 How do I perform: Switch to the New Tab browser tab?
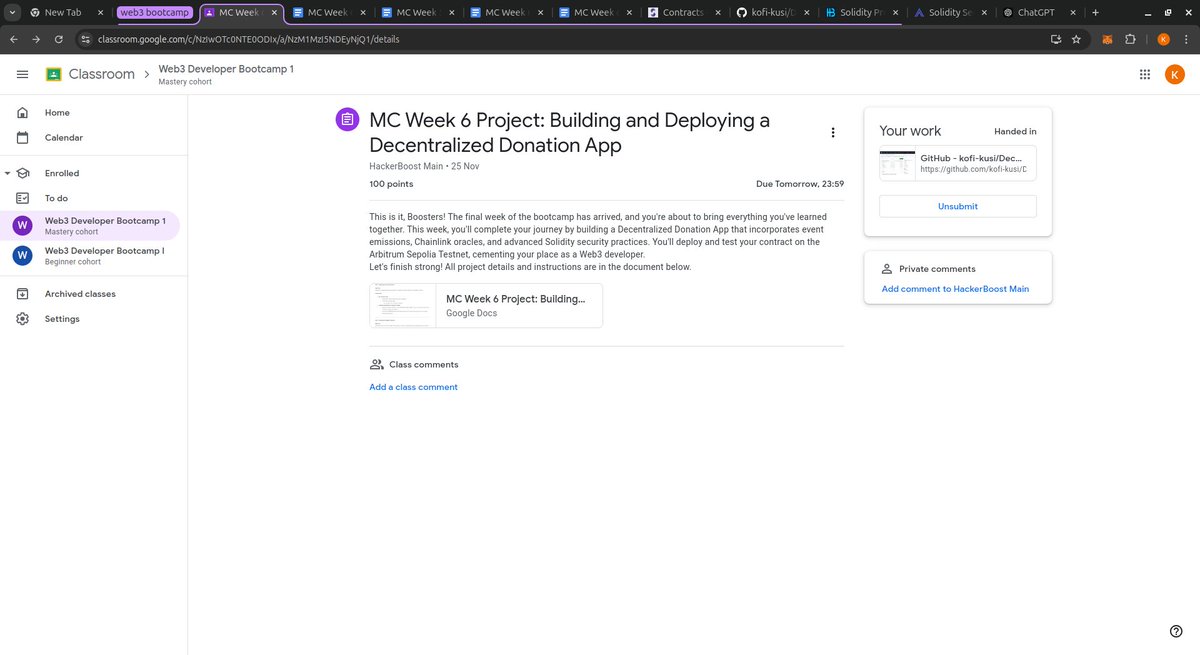[x=65, y=12]
